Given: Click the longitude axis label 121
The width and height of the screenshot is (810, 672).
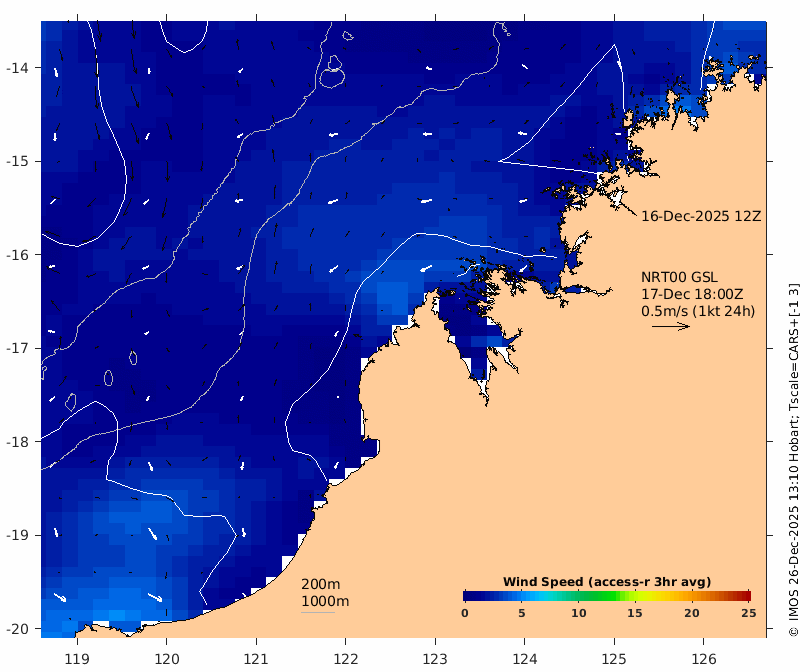Looking at the screenshot, I should pyautogui.click(x=256, y=660).
